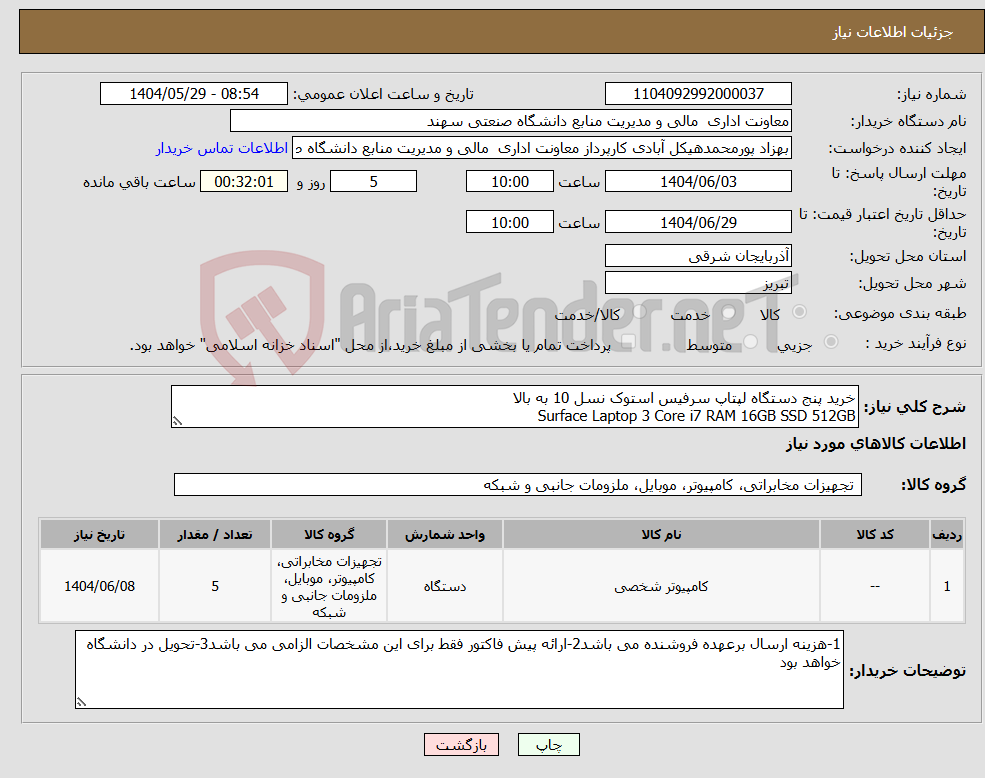Click the چاپ print button
Image resolution: width=985 pixels, height=778 pixels.
tap(548, 745)
